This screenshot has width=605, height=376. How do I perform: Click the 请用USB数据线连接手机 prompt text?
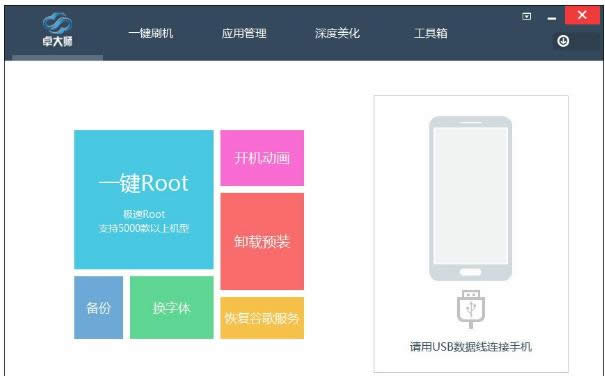[471, 347]
